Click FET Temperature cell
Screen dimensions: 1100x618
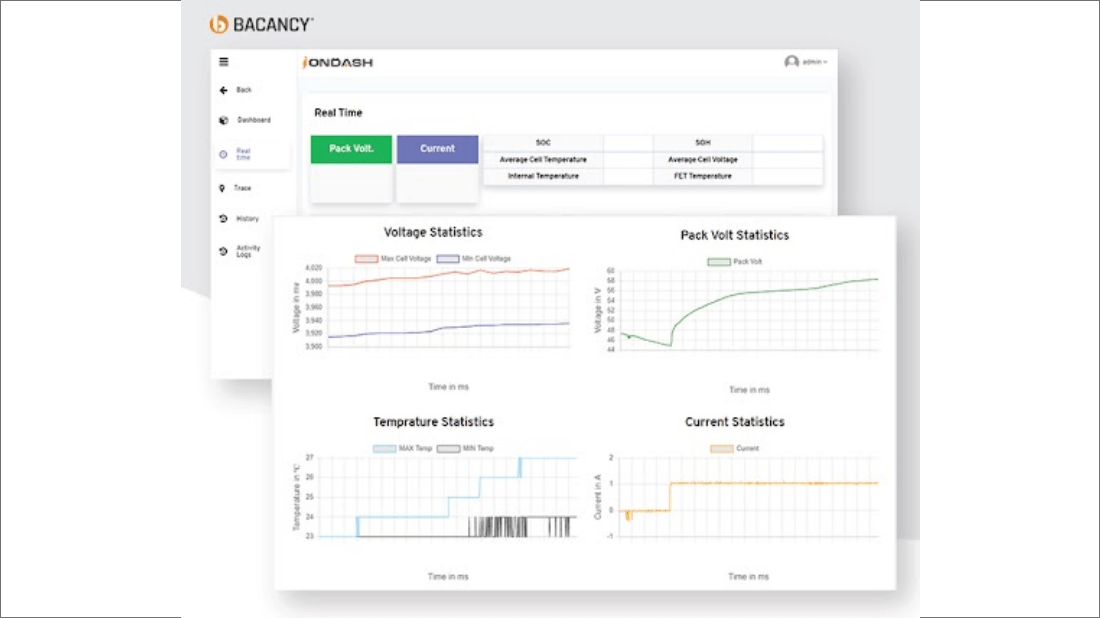point(703,176)
